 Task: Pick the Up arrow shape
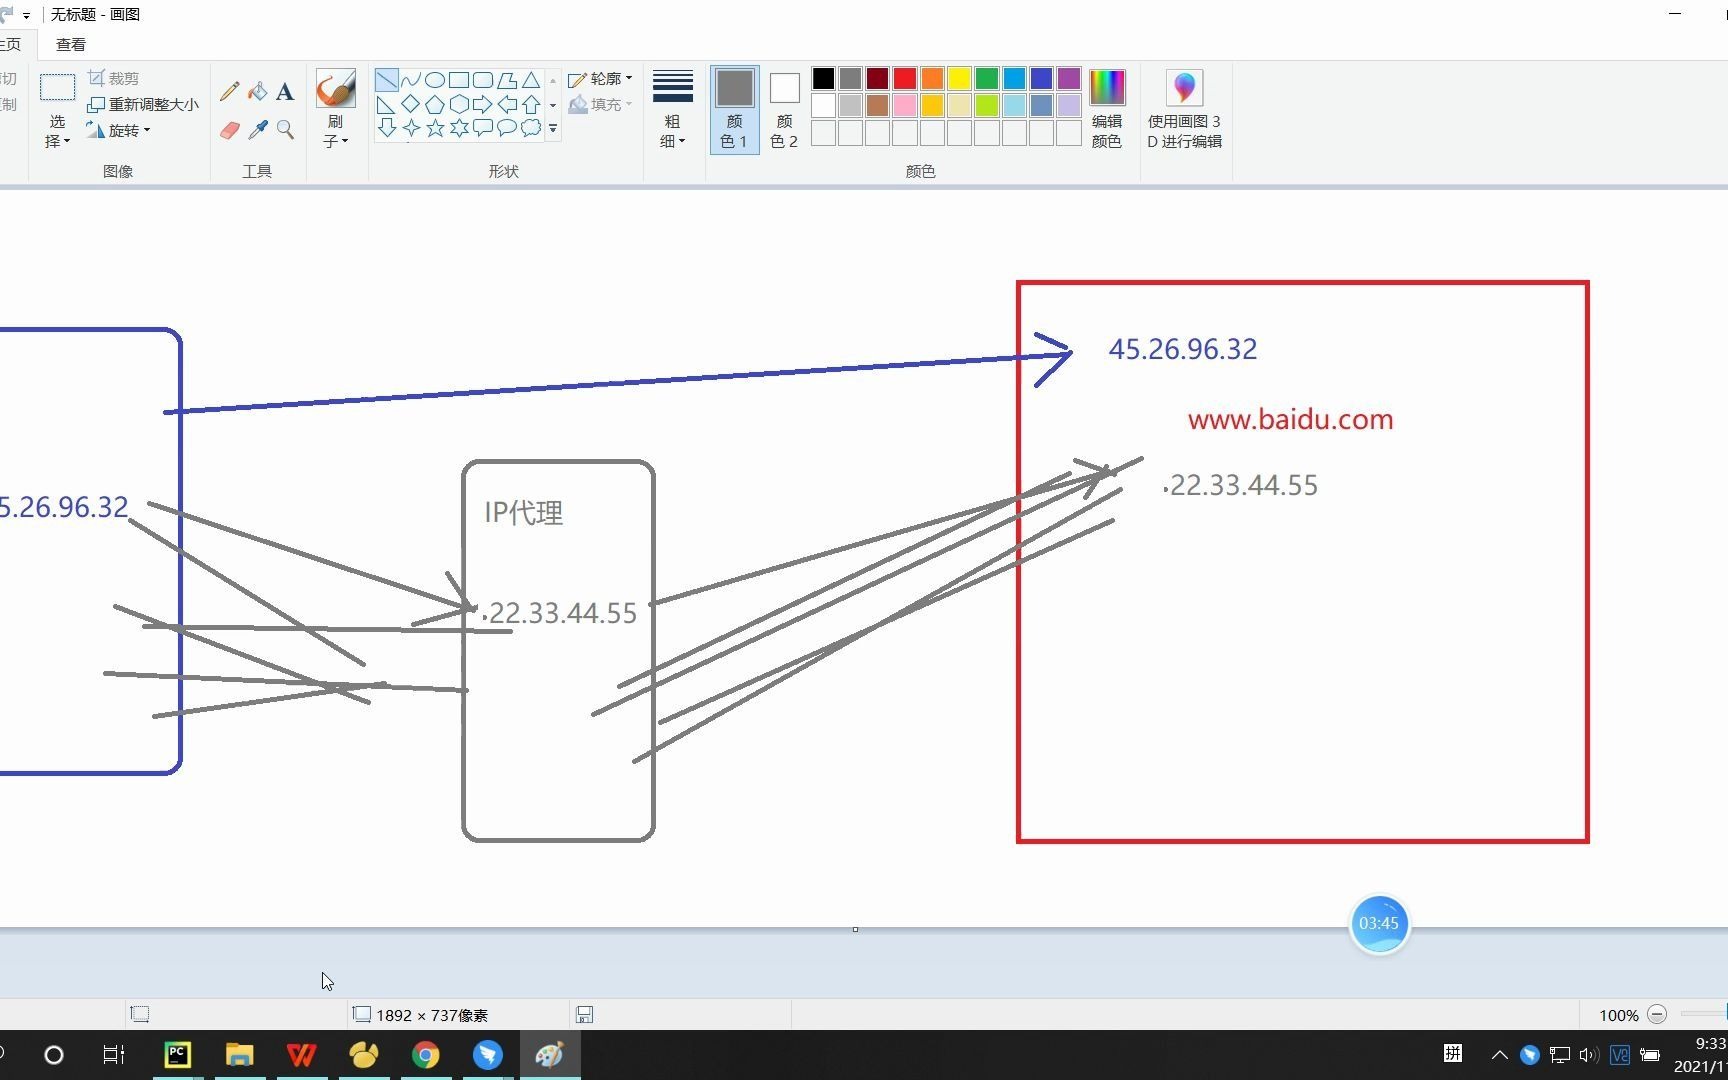pyautogui.click(x=531, y=104)
